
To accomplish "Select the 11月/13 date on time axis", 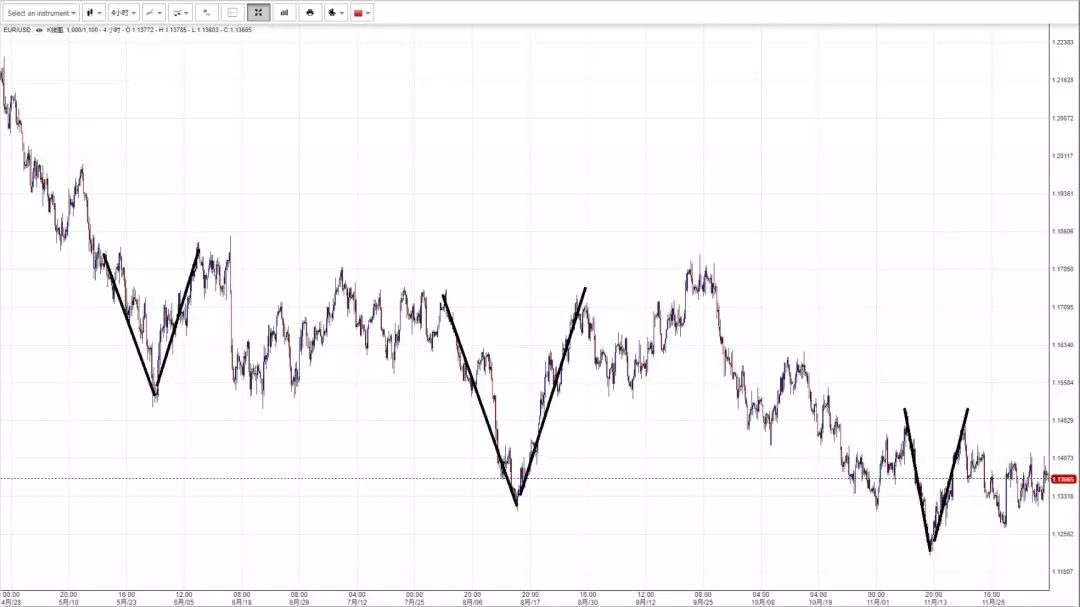I will pyautogui.click(x=934, y=602).
